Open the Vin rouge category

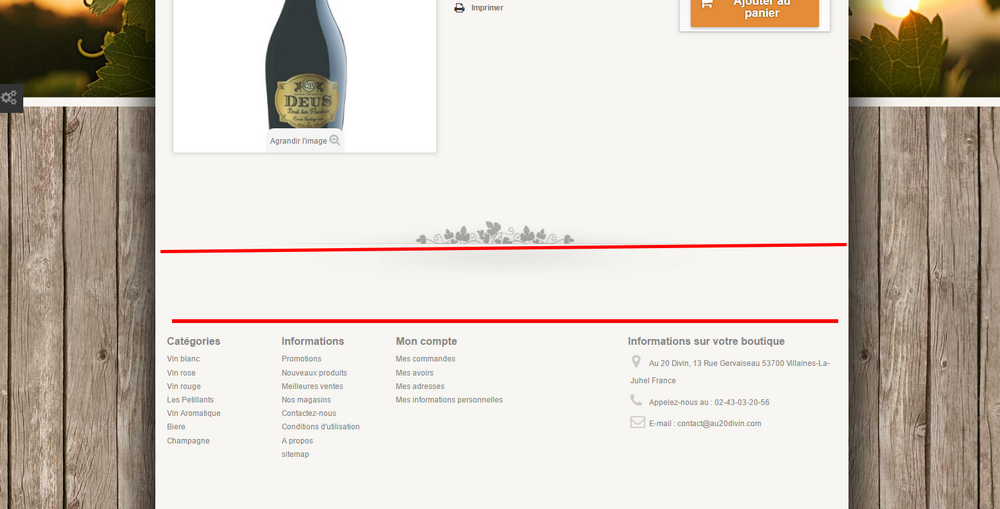click(184, 387)
